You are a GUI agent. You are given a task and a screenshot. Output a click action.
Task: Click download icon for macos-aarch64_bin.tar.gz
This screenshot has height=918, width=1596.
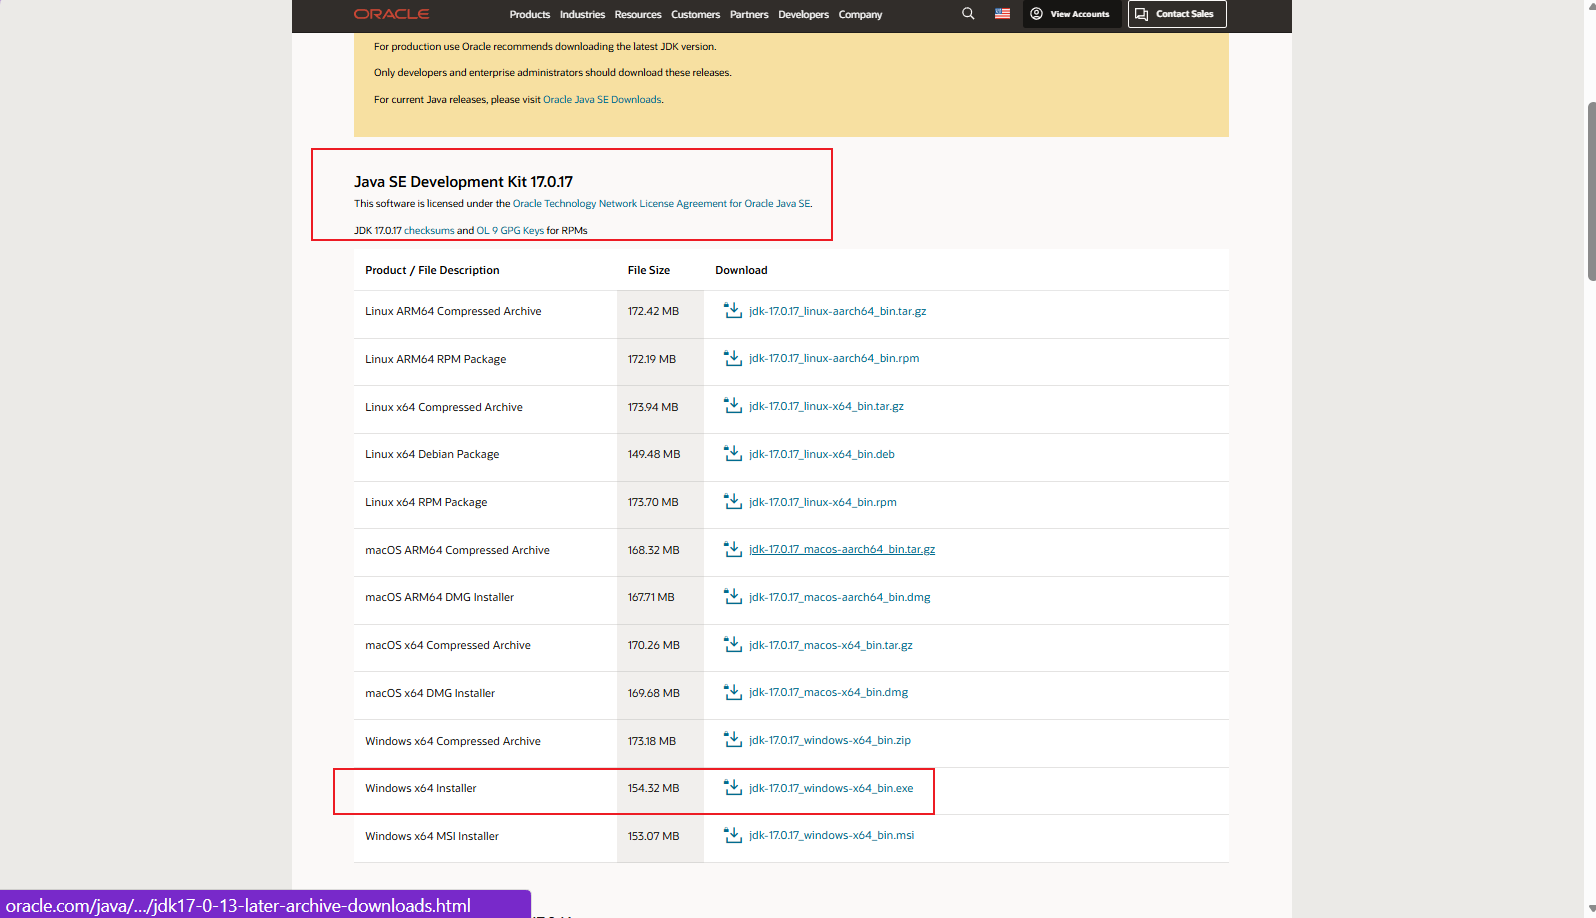[733, 549]
